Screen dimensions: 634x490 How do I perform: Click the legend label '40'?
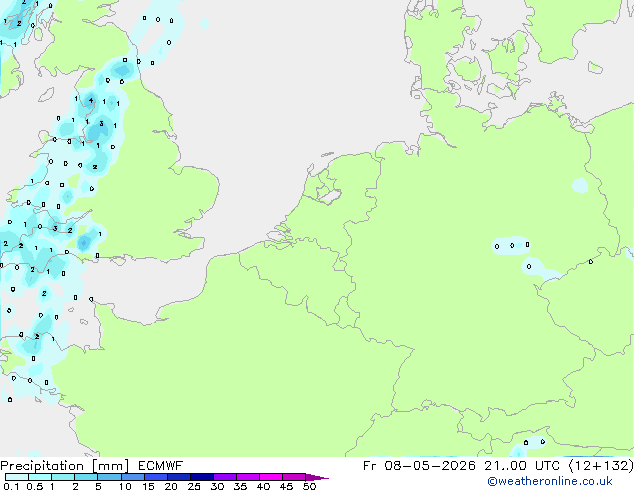click(263, 486)
